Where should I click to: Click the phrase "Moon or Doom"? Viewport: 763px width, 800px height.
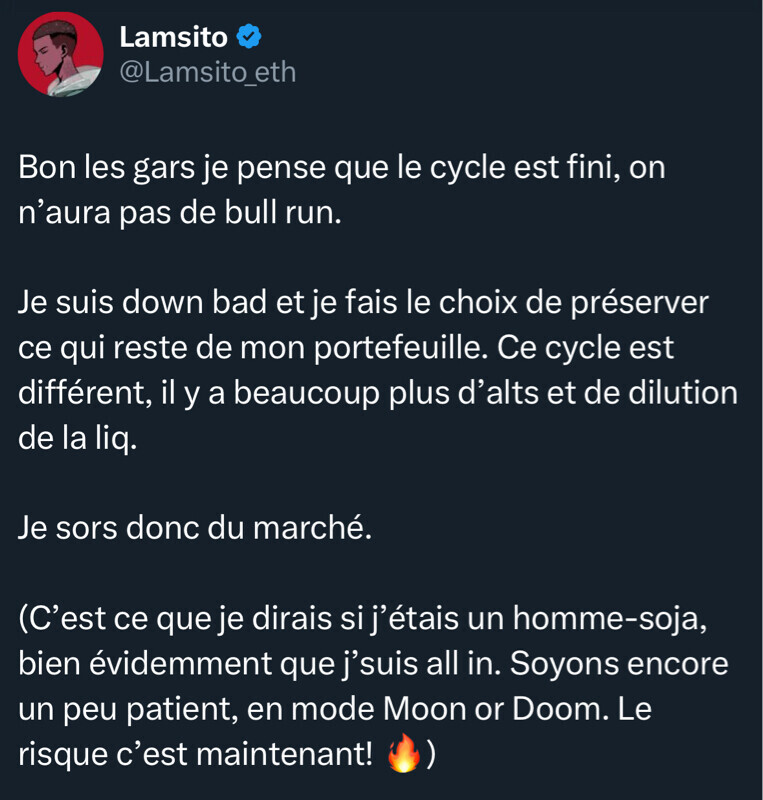488,708
